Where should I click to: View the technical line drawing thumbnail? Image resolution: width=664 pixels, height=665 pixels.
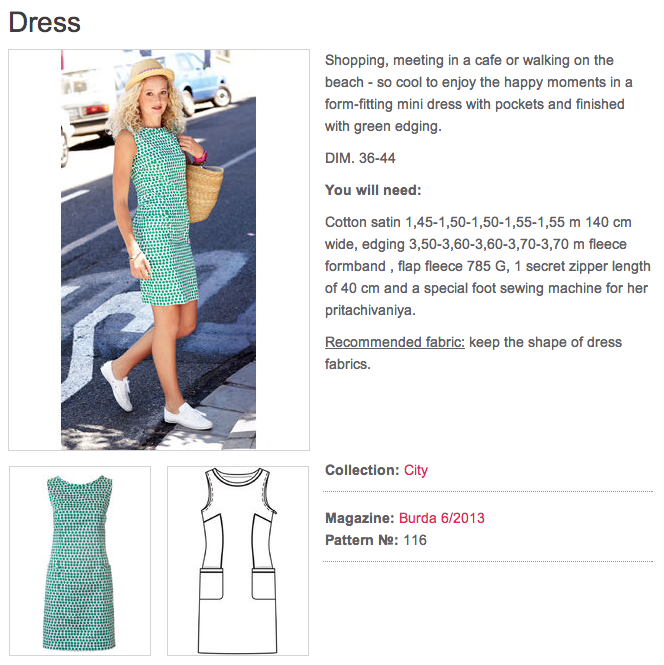pos(238,561)
